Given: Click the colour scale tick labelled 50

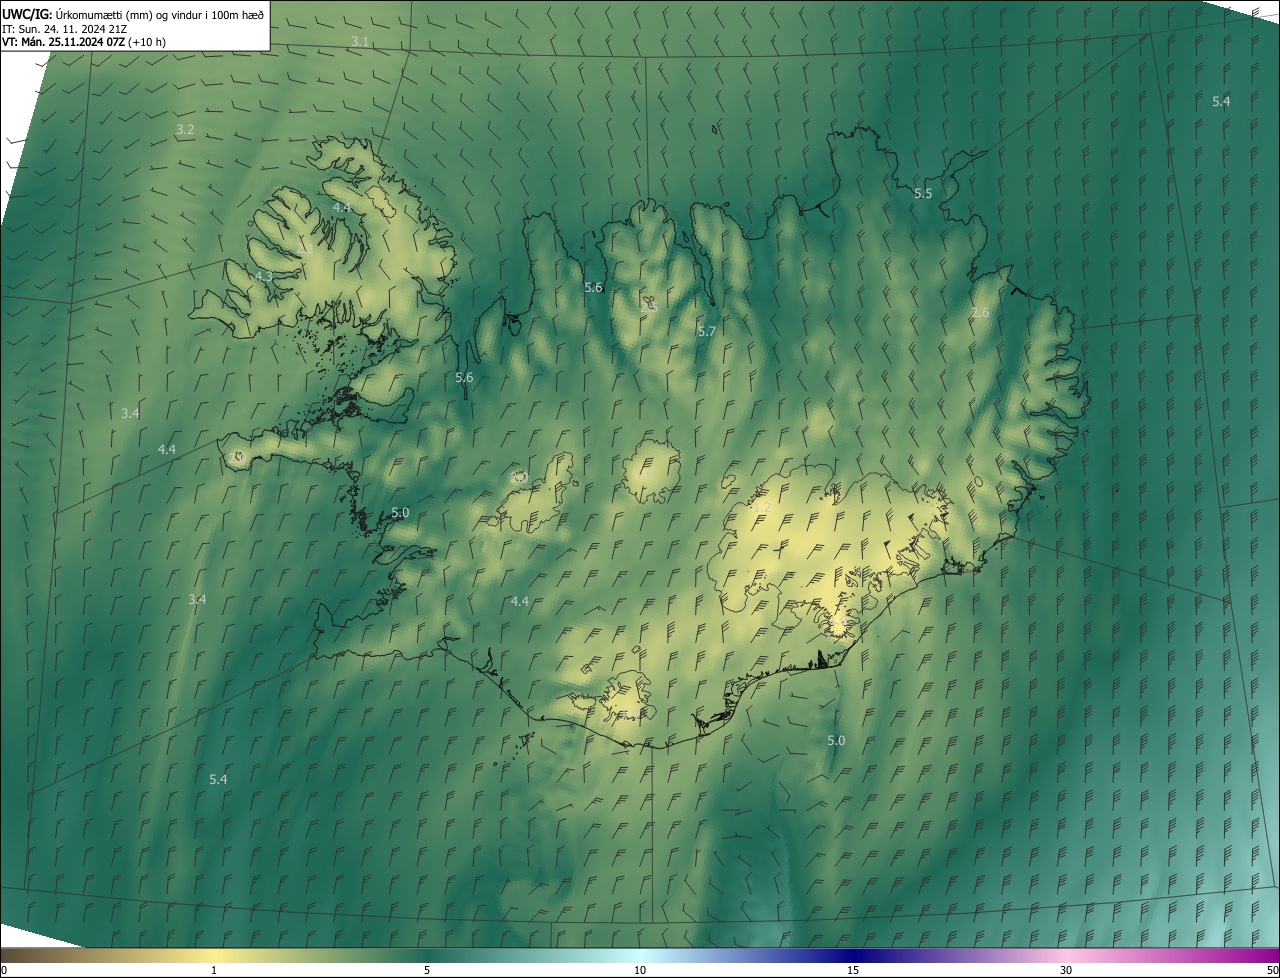Looking at the screenshot, I should [x=1272, y=970].
